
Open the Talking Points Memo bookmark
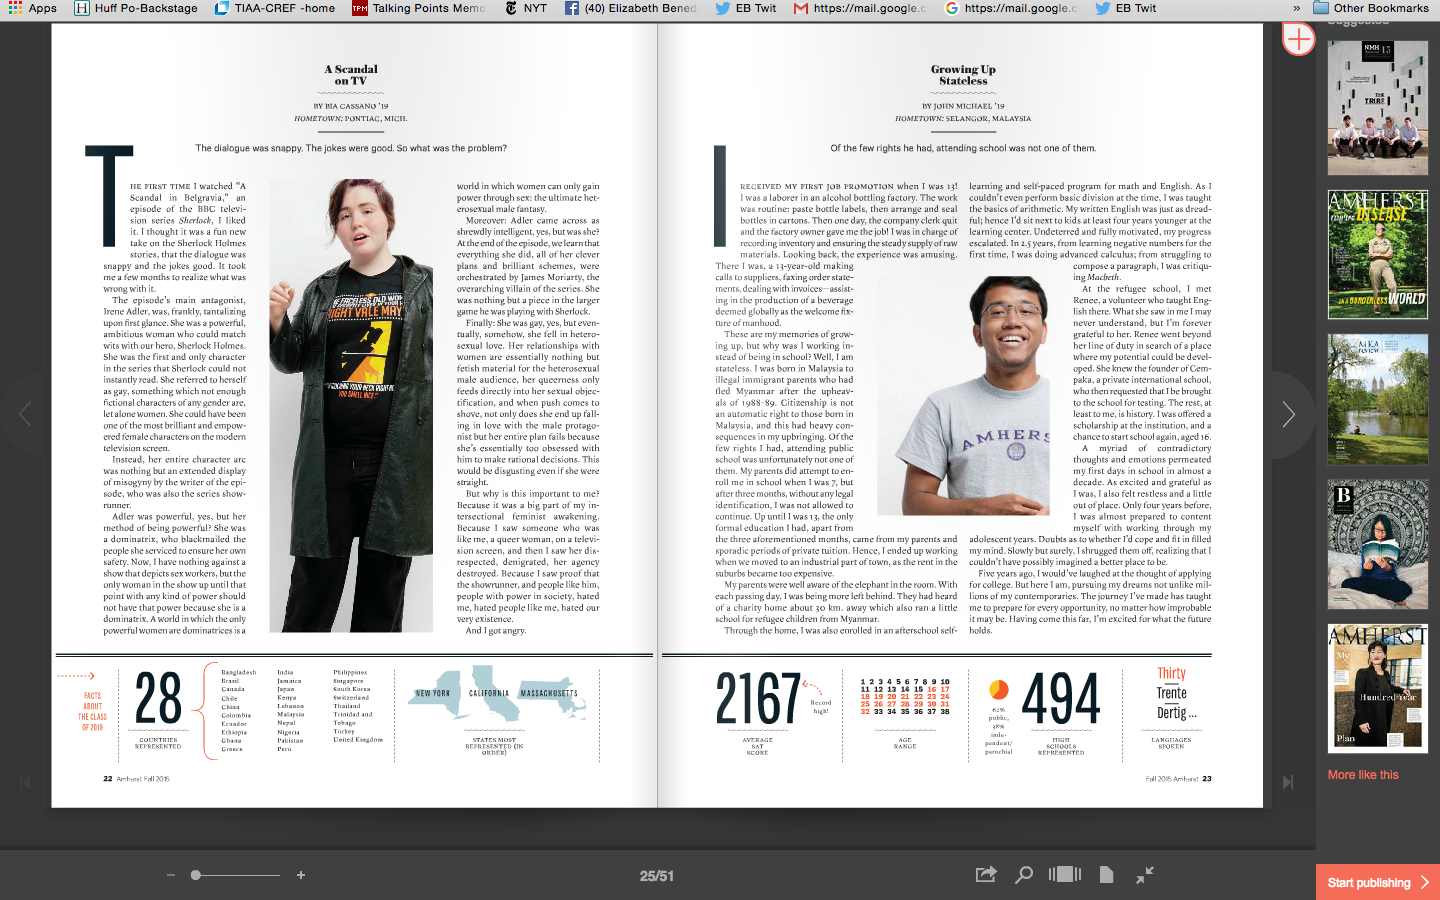coord(419,8)
